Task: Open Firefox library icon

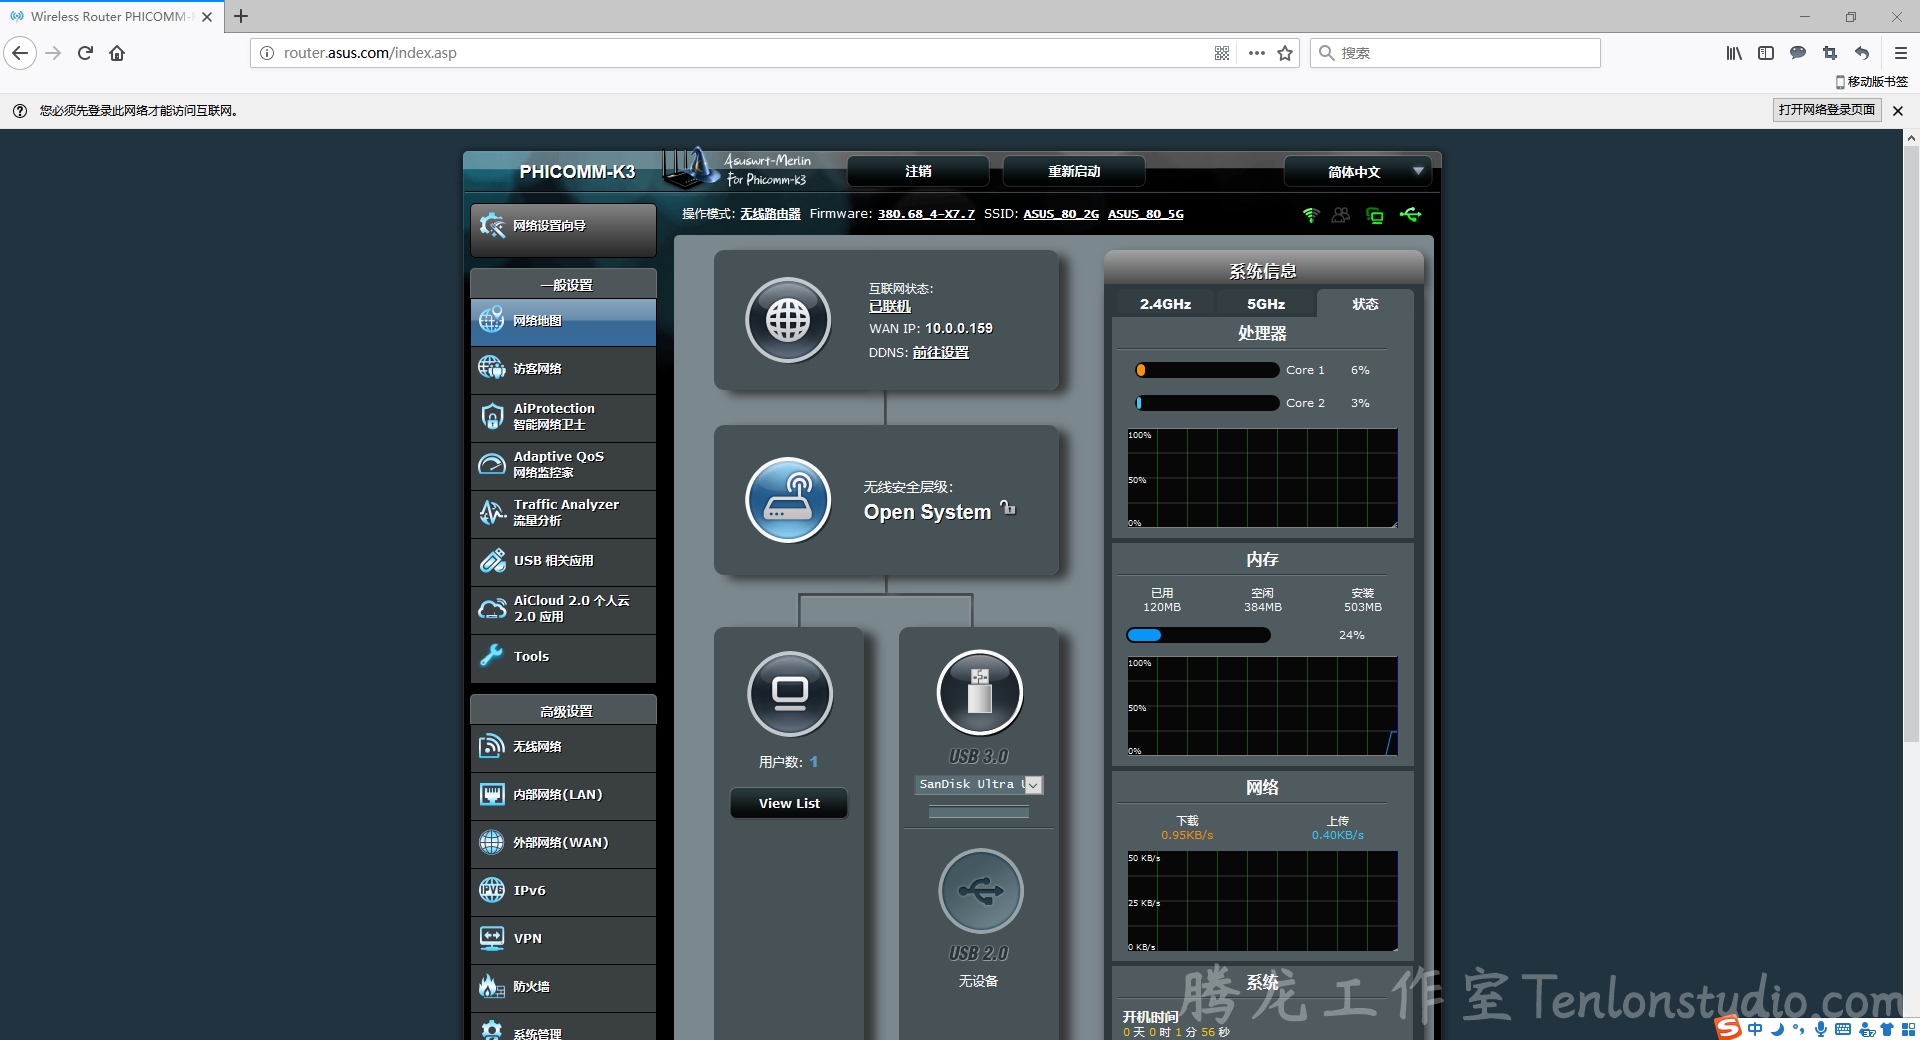Action: tap(1734, 53)
